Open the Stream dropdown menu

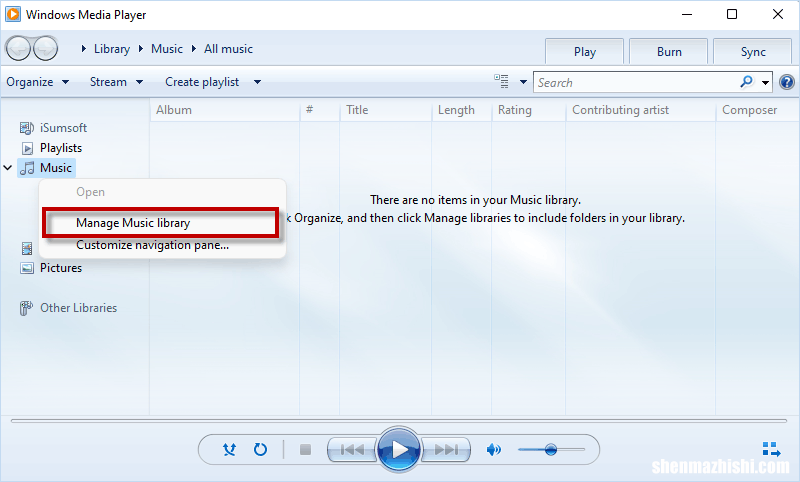(x=116, y=82)
